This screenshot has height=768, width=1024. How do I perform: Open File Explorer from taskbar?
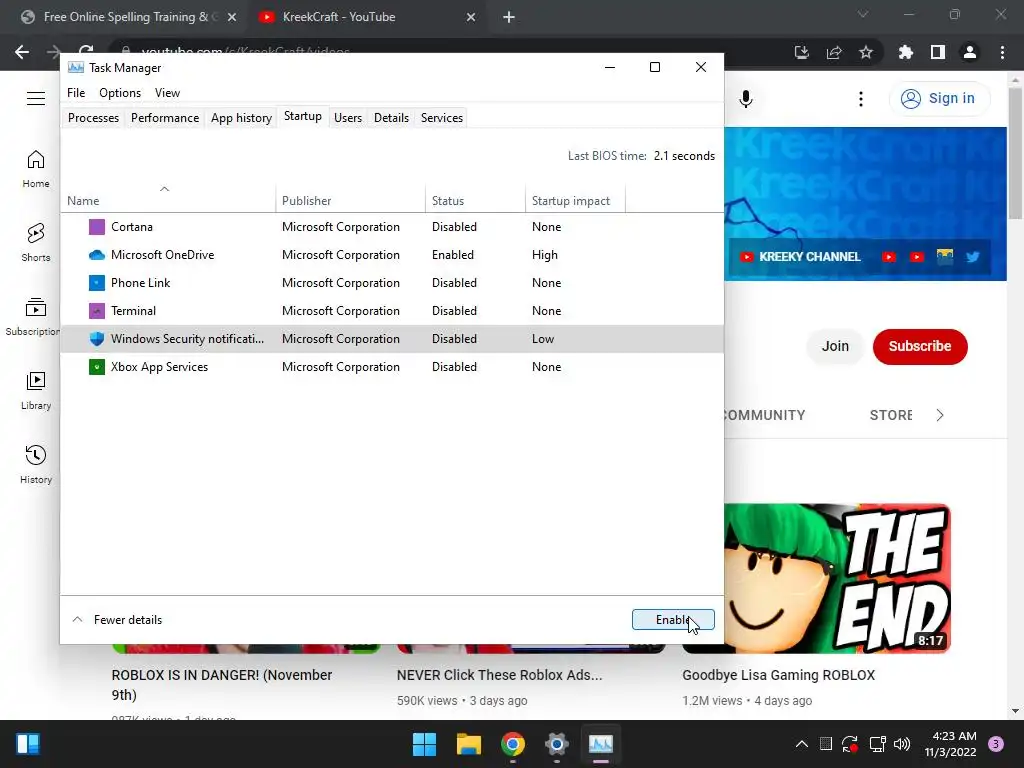pos(469,744)
